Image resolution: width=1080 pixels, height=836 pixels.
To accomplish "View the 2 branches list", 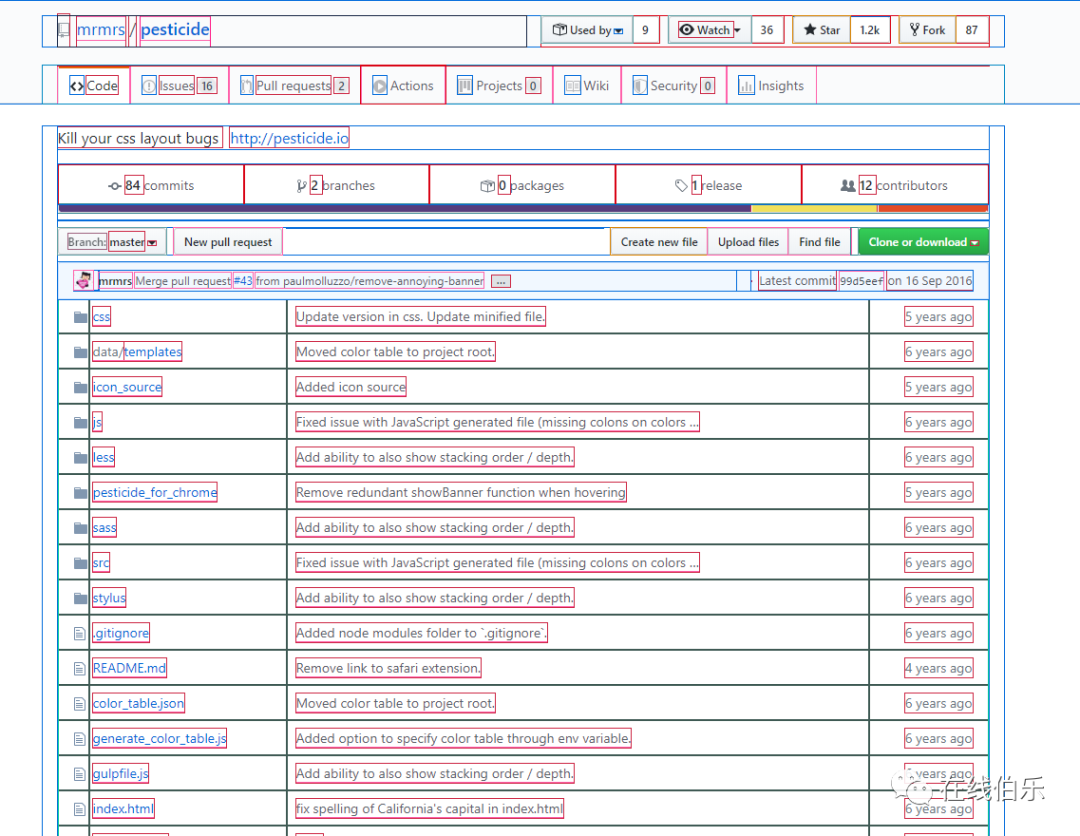I will (x=337, y=185).
